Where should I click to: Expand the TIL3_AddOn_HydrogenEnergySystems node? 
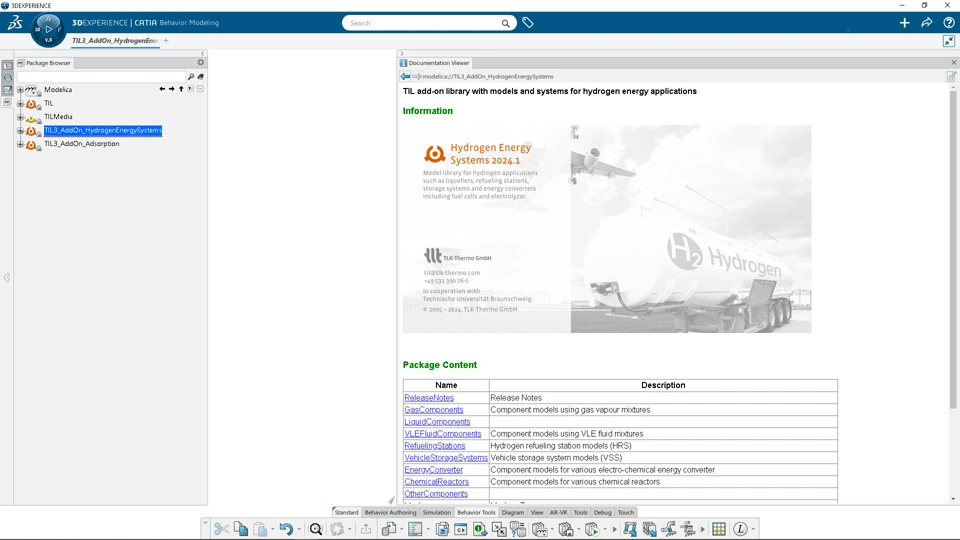click(x=20, y=130)
